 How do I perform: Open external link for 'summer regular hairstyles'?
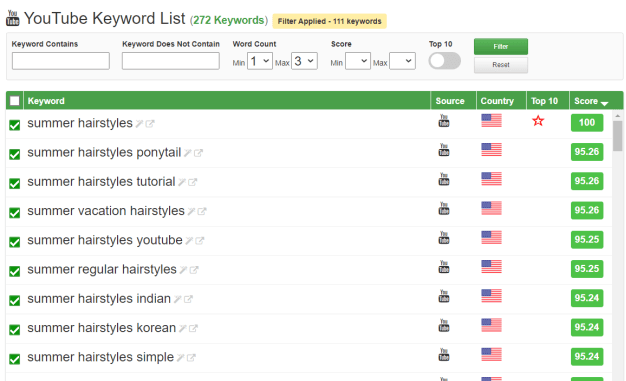click(x=194, y=270)
